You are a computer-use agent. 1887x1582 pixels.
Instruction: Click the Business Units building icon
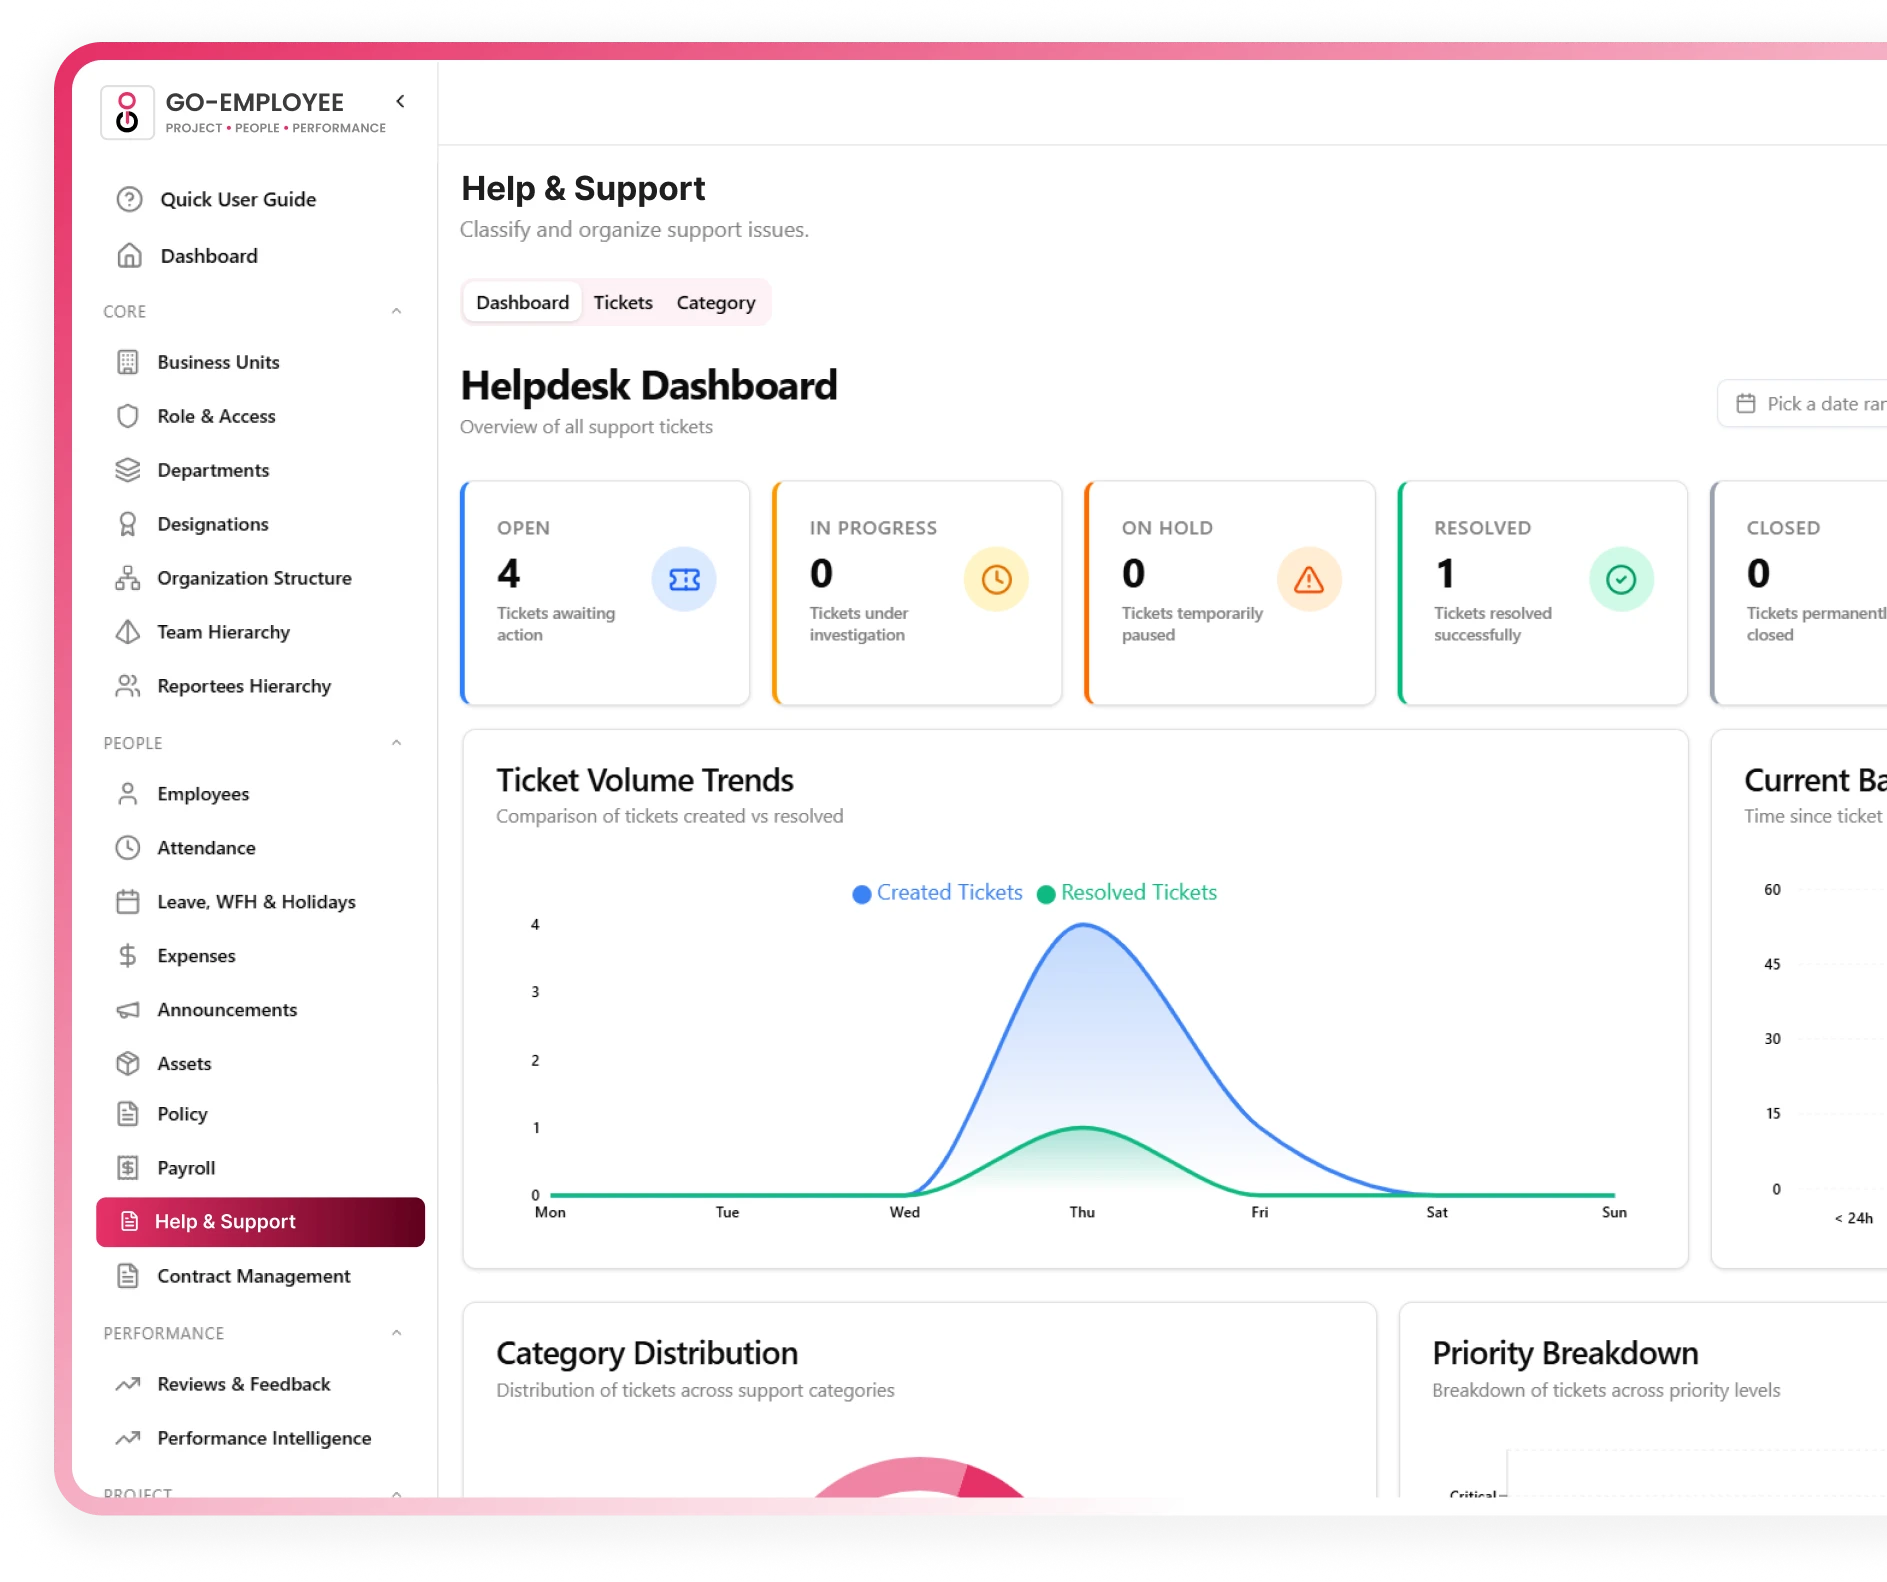pos(128,362)
